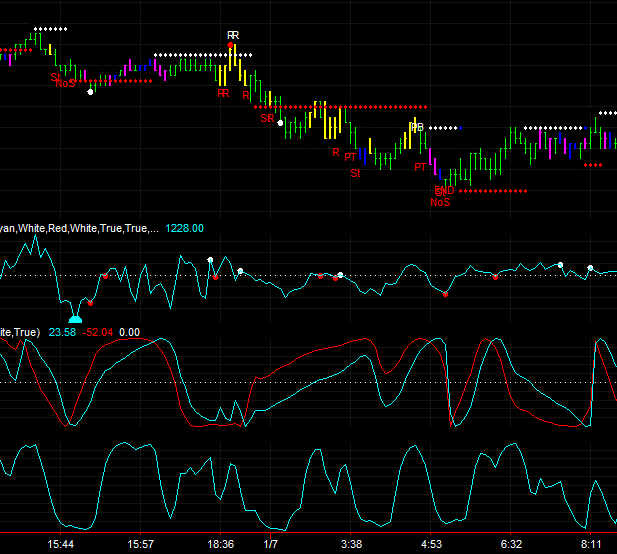The width and height of the screenshot is (617, 554).
Task: Click the cyan oscillator value 23.58
Action: tap(62, 332)
